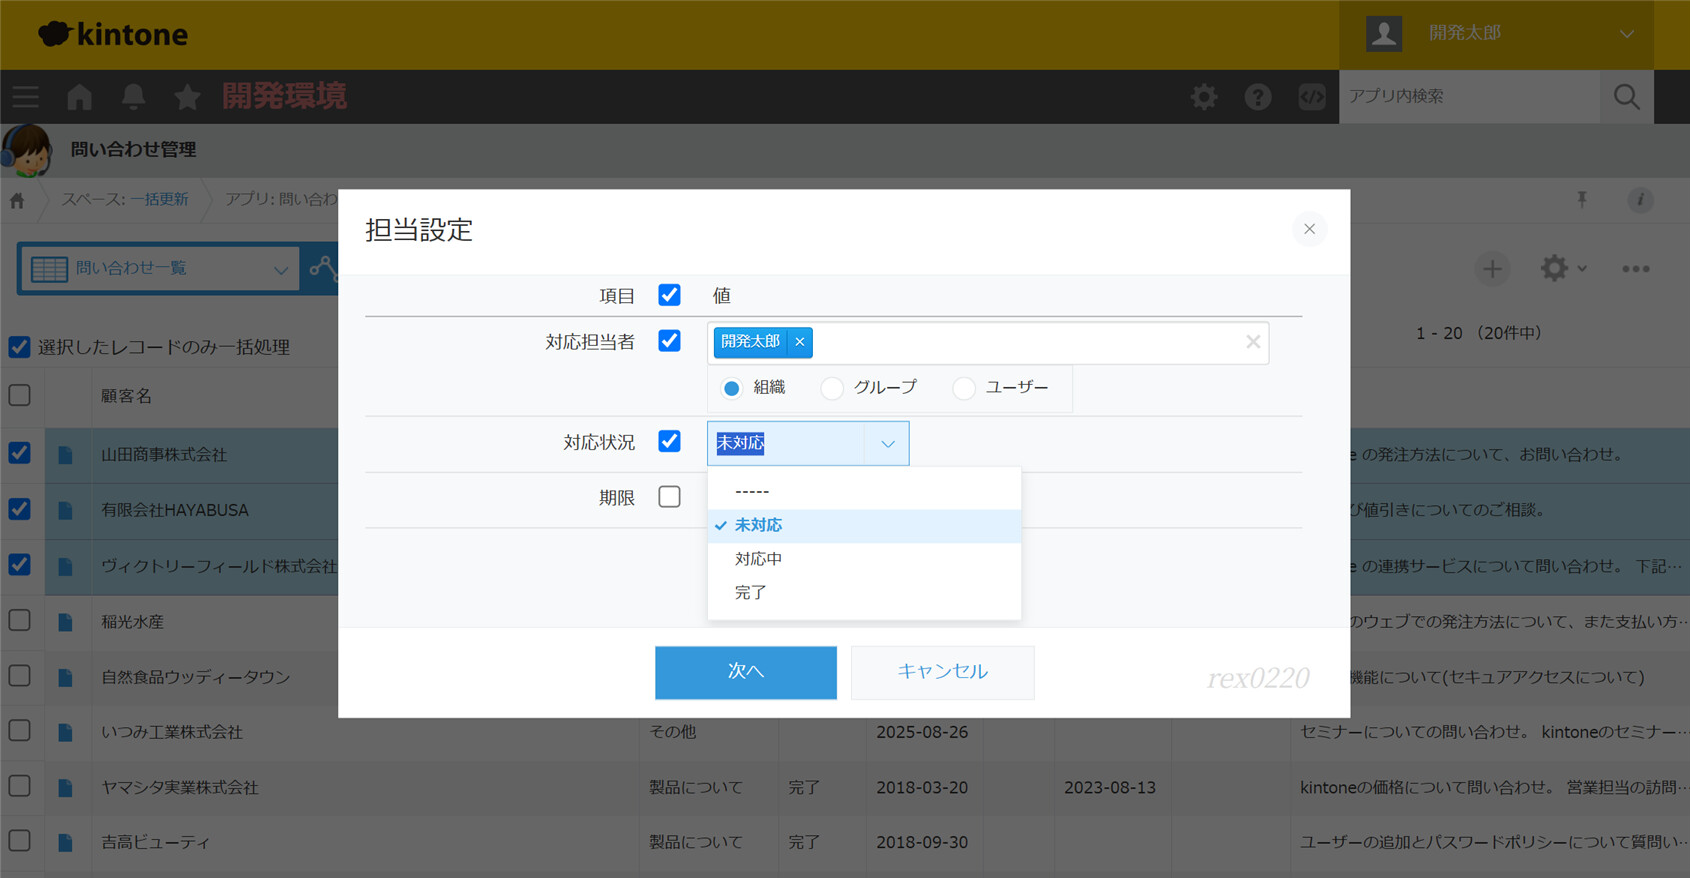Click the キャンセル button
Viewport: 1690px width, 878px height.
tap(942, 672)
